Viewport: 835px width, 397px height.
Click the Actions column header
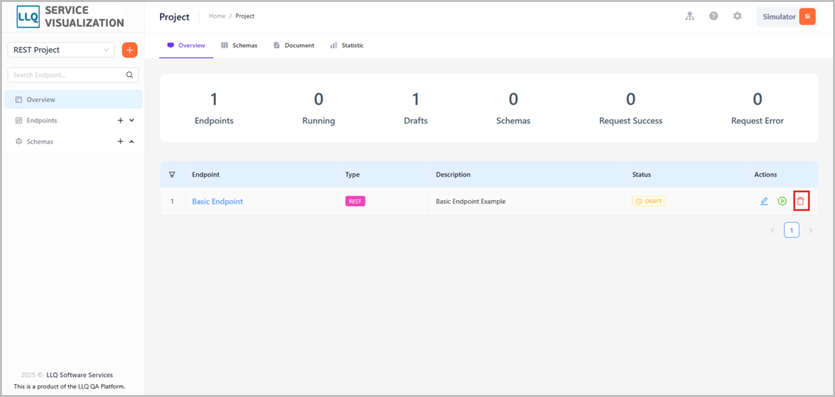pos(765,175)
